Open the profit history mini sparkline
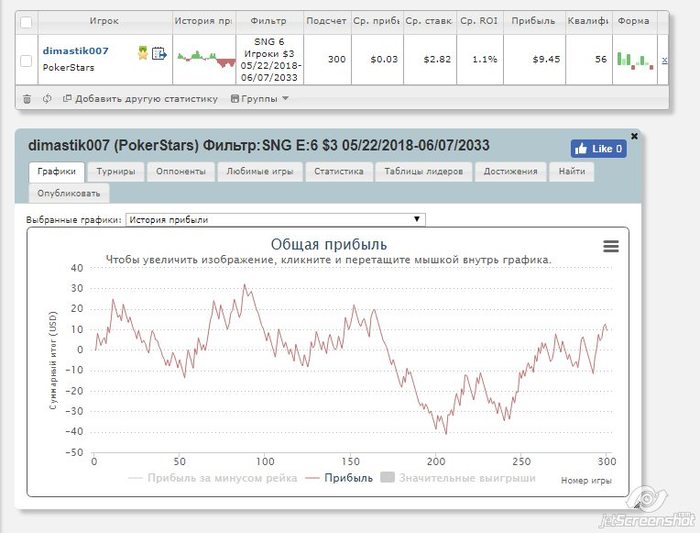 pos(206,59)
